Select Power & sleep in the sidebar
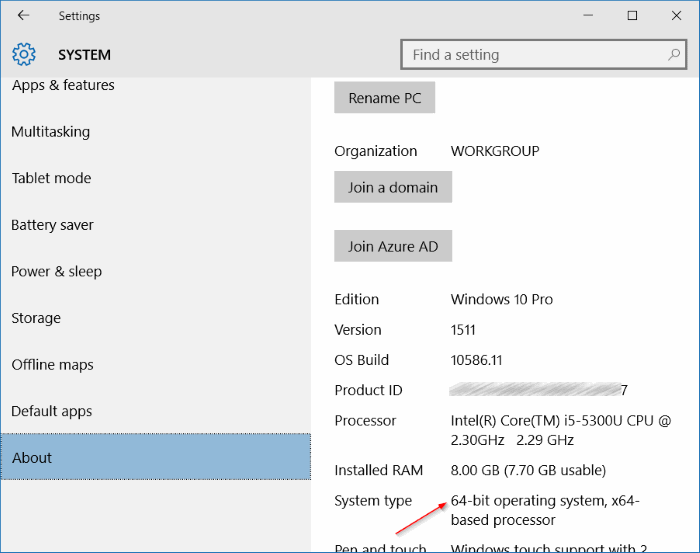The image size is (700, 553). pos(56,271)
